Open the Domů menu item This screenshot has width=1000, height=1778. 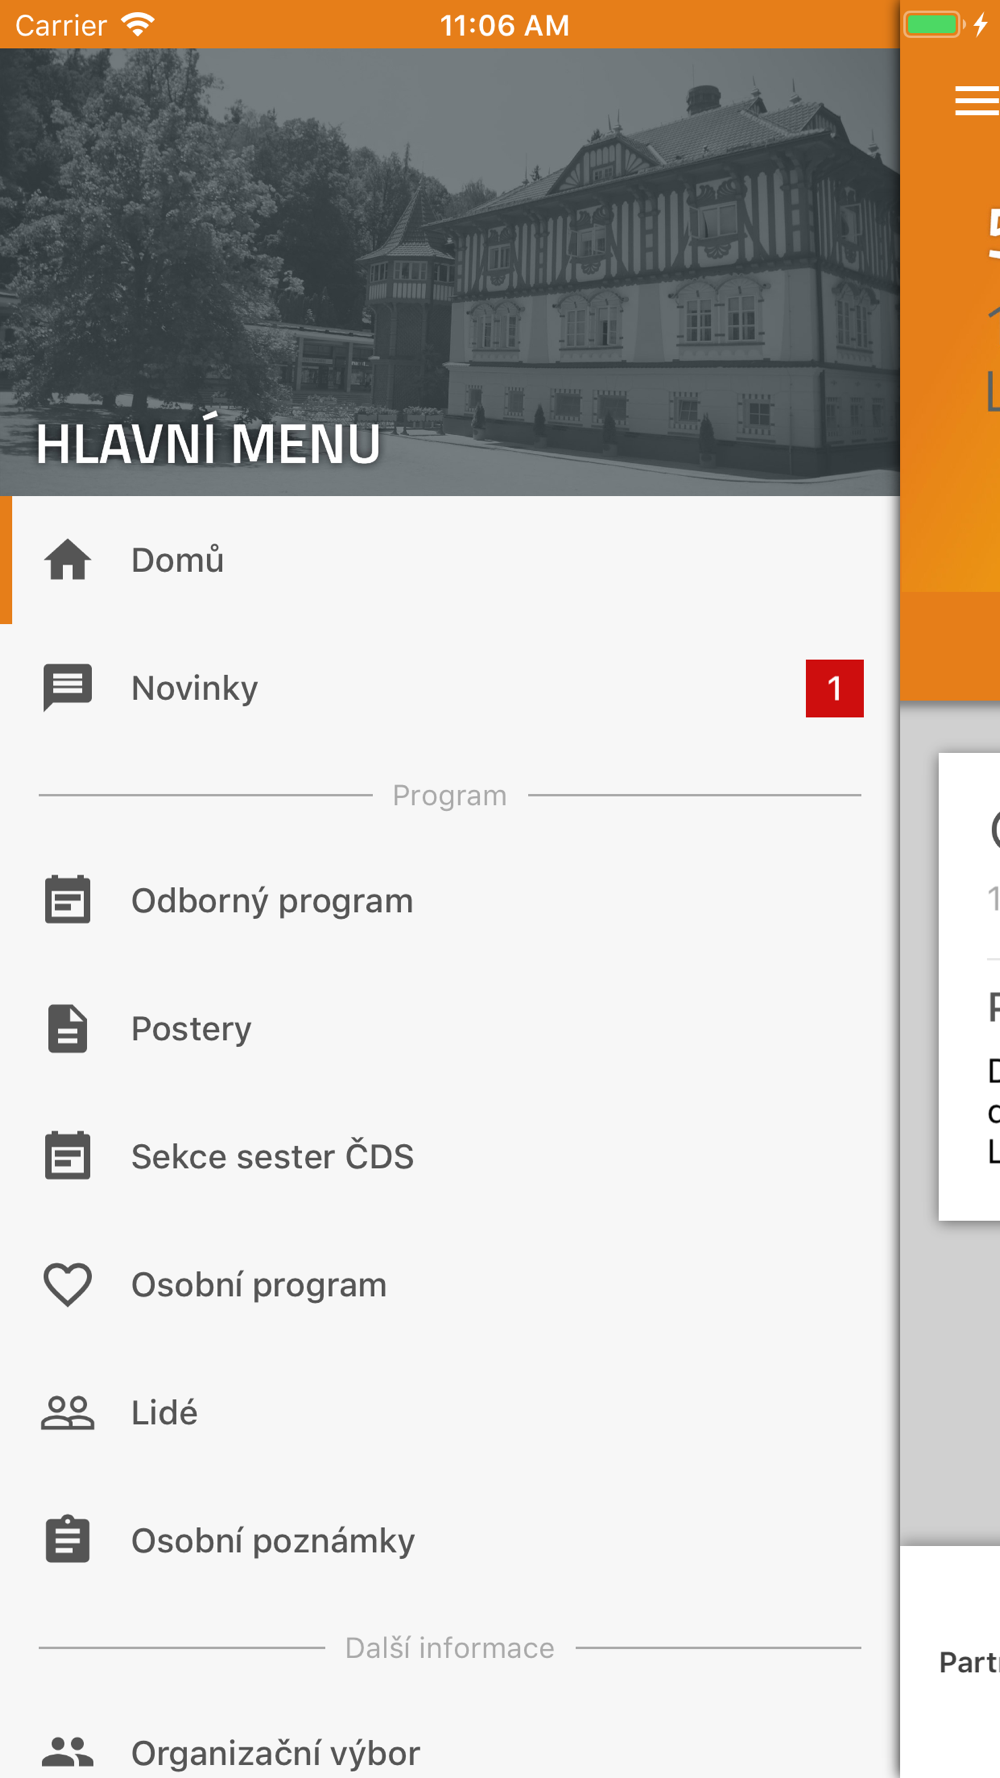tap(450, 560)
